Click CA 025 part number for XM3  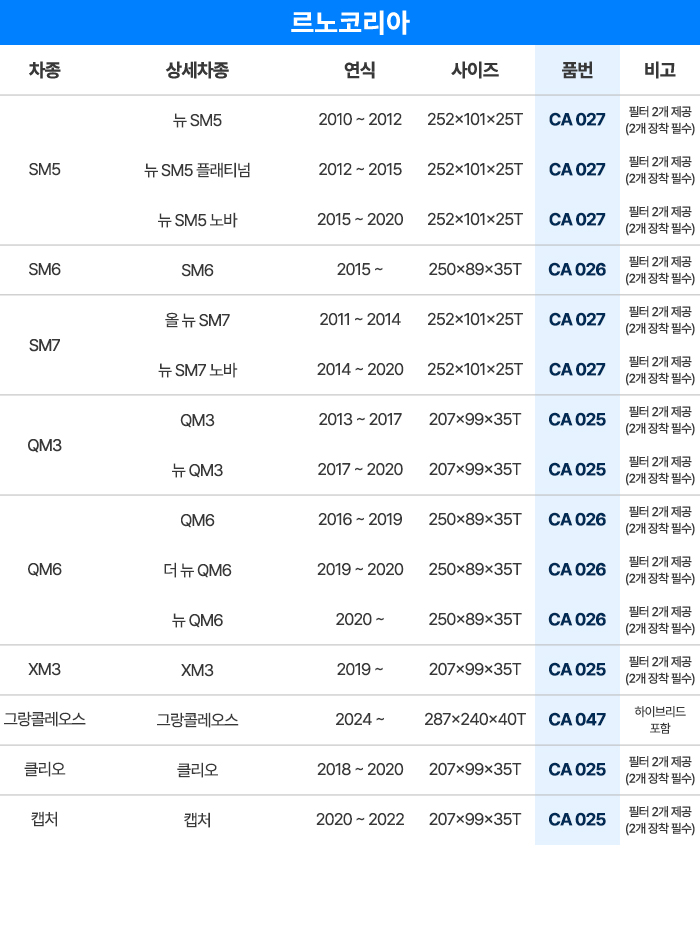[x=577, y=670]
